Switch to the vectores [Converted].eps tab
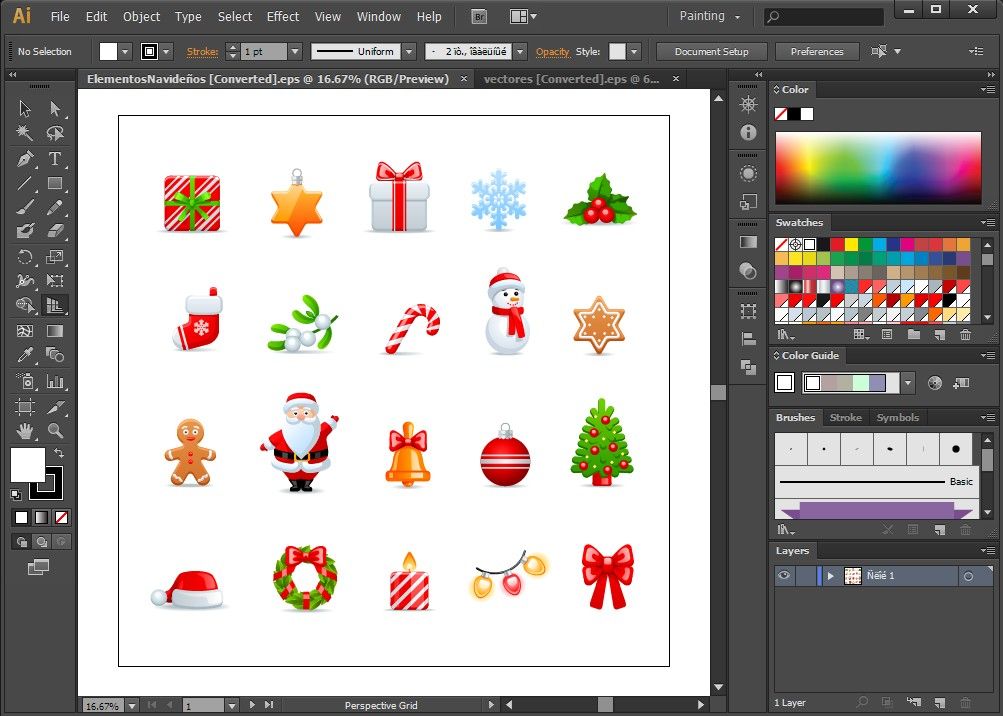The width and height of the screenshot is (1003, 716). point(571,79)
